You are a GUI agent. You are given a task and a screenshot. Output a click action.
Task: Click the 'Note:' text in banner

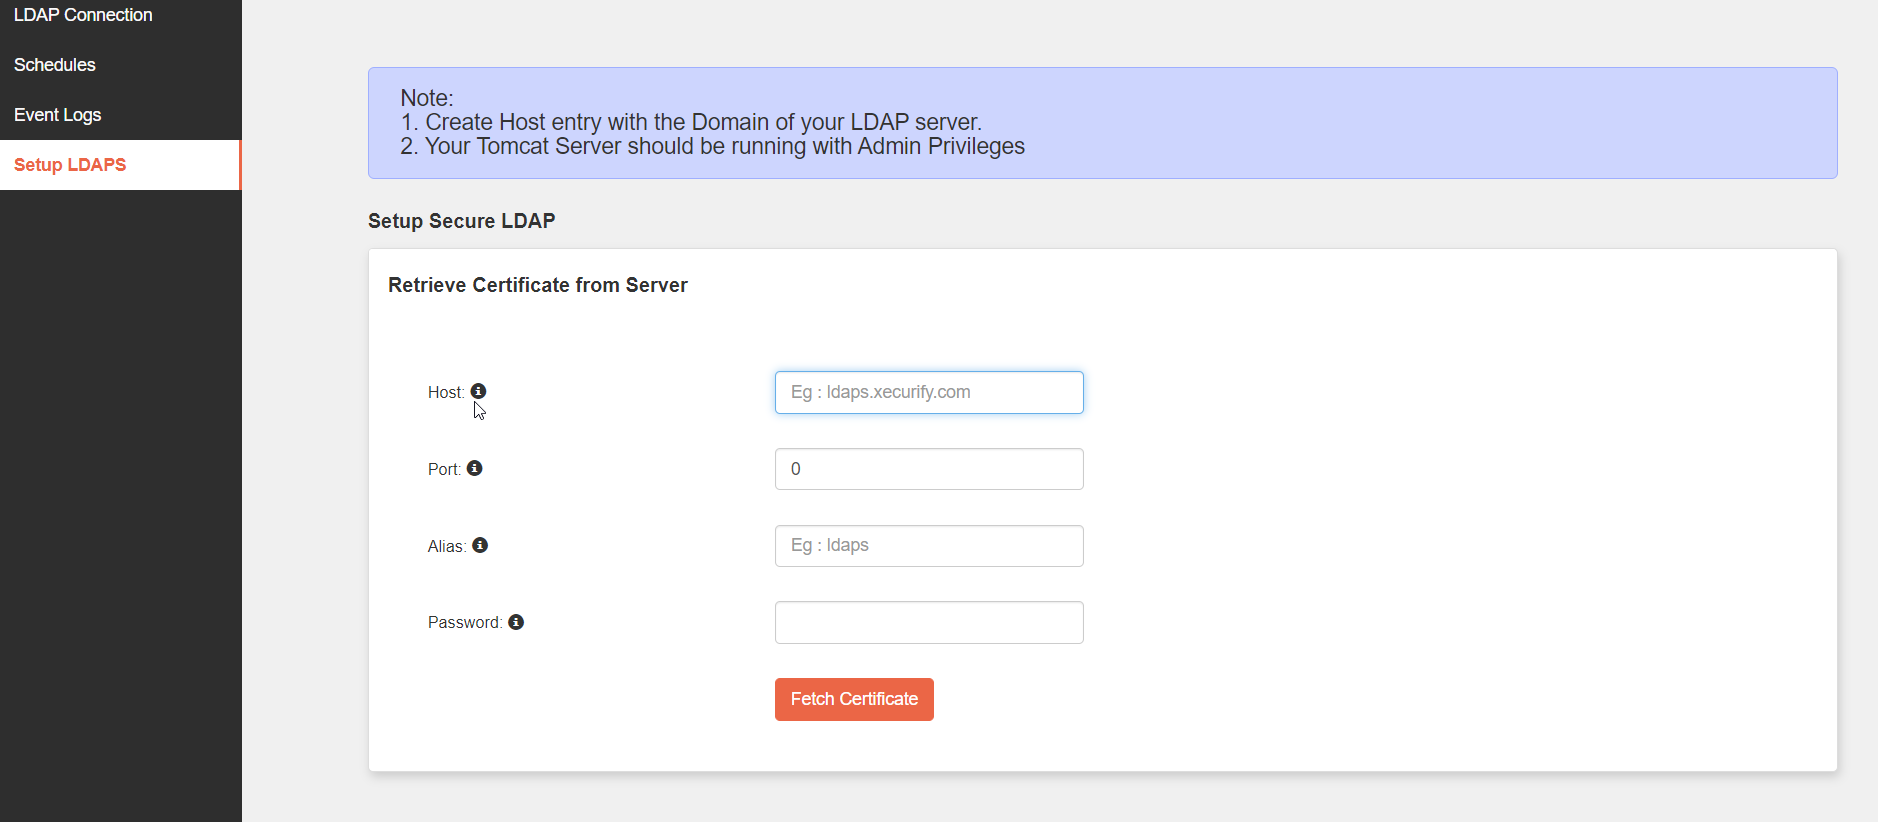pos(427,98)
